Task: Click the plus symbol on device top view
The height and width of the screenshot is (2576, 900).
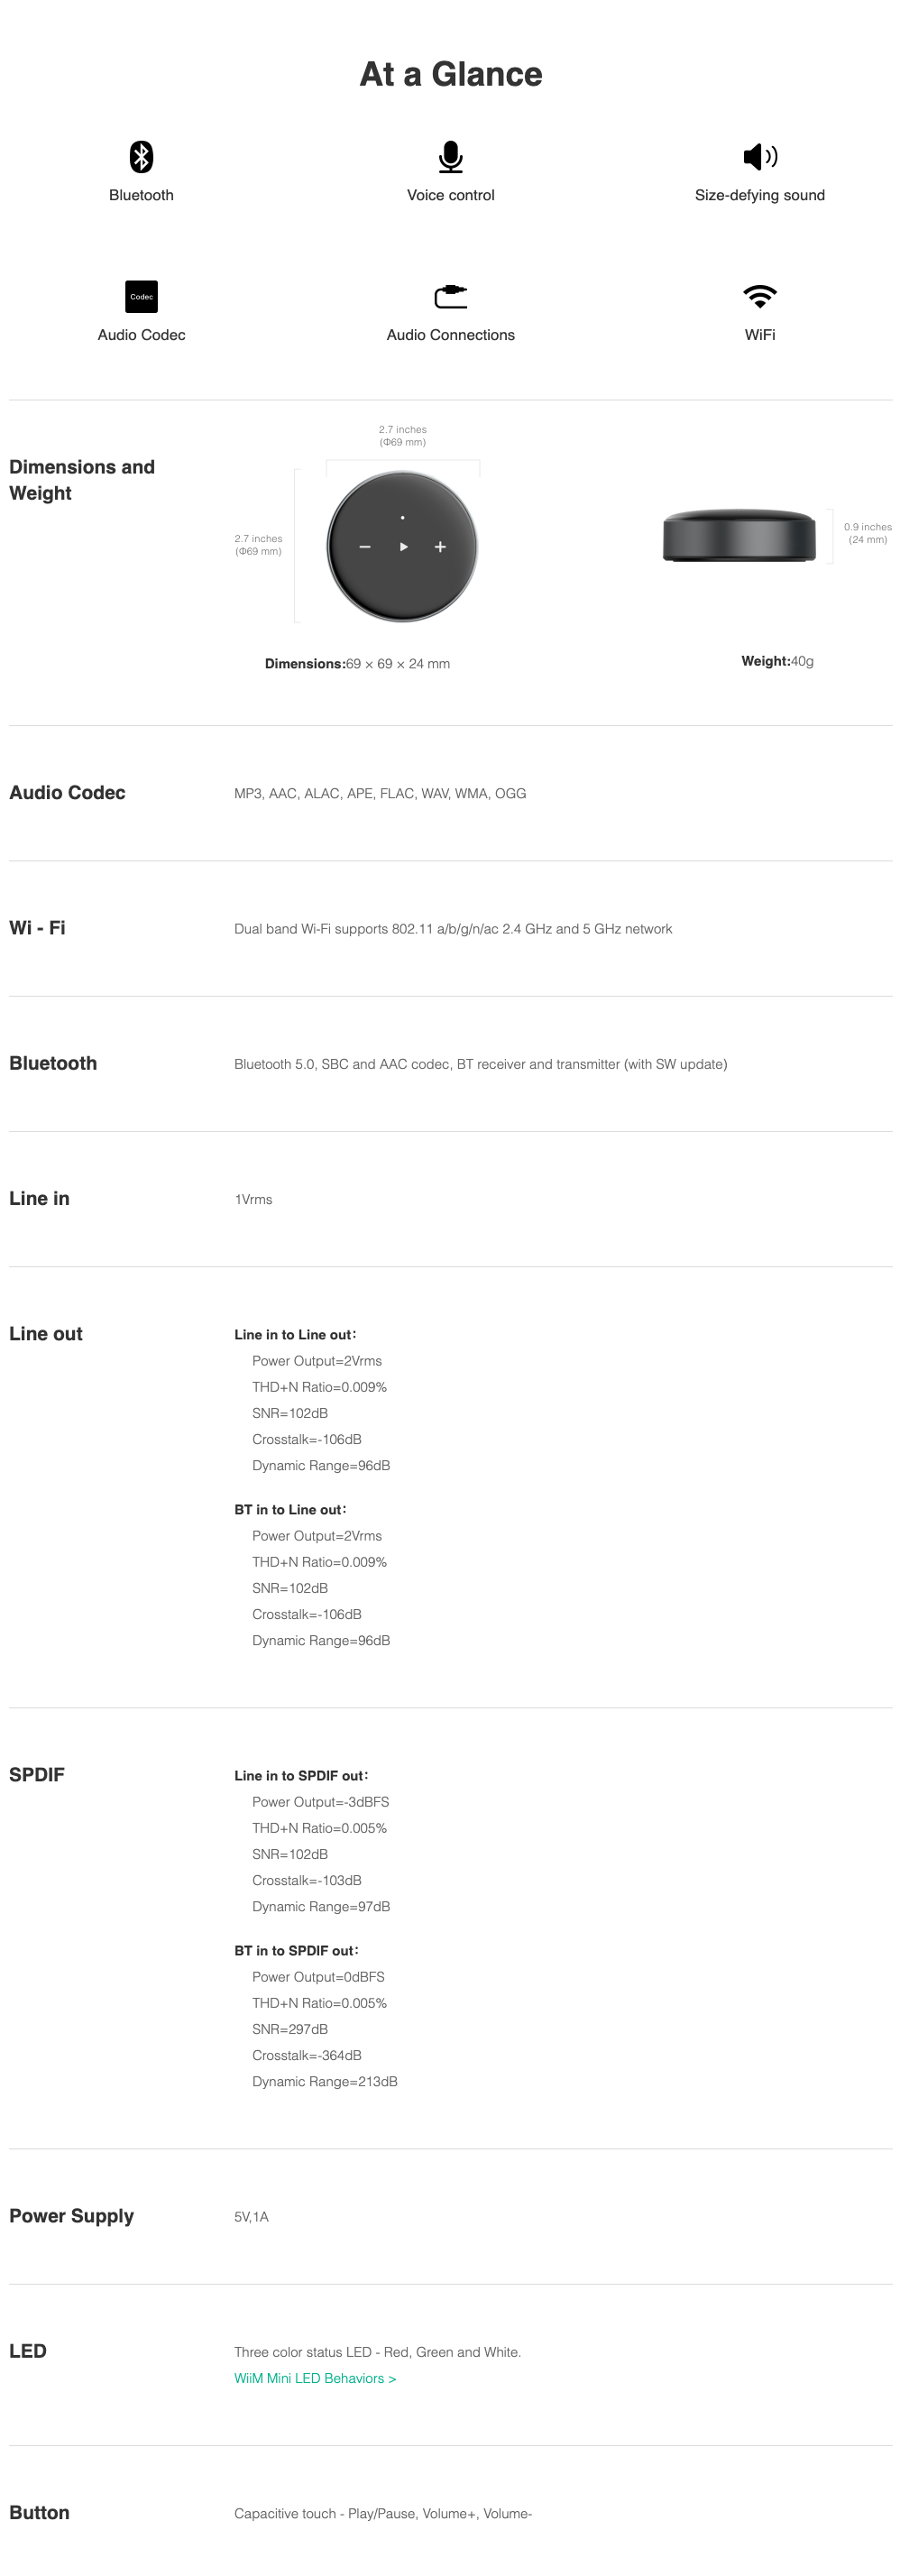Action: point(440,547)
